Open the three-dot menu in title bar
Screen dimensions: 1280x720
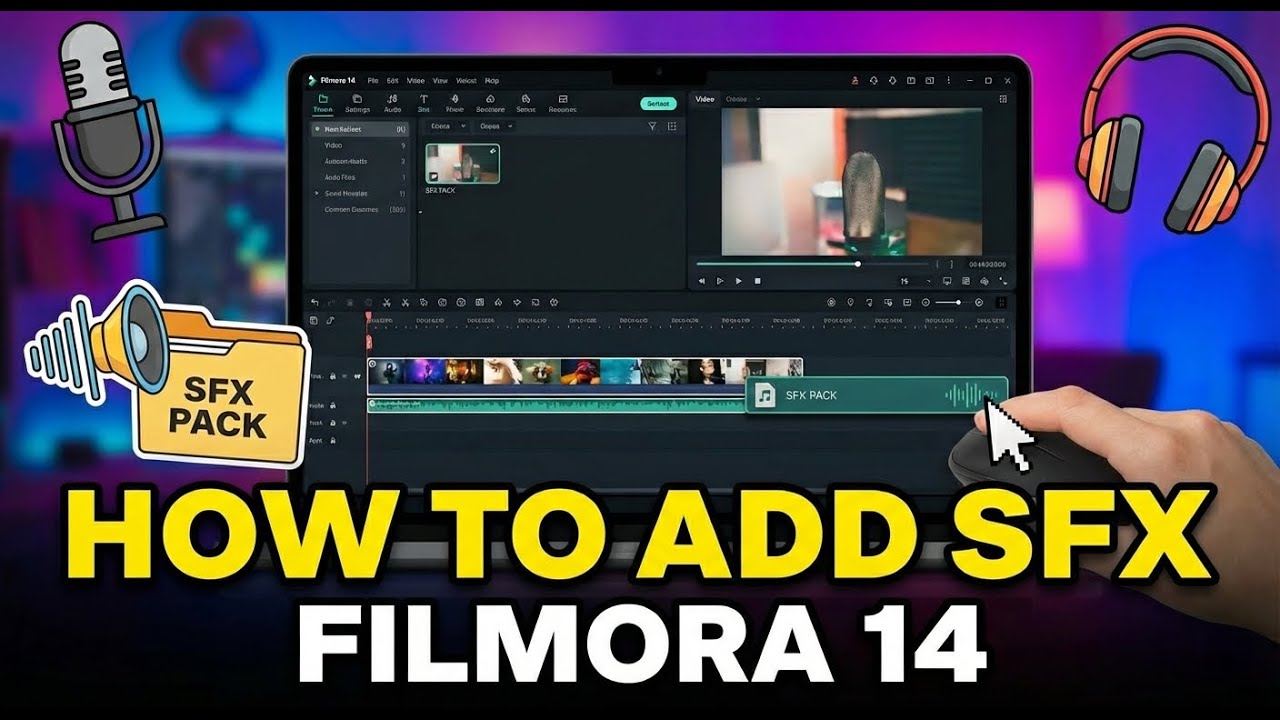click(x=949, y=80)
